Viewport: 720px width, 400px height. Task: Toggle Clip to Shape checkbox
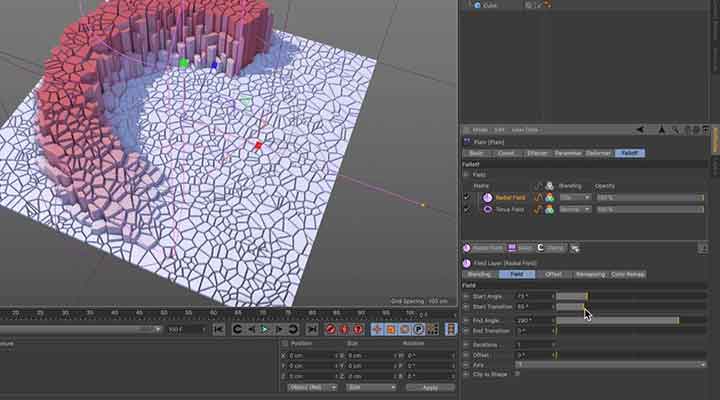click(x=517, y=374)
